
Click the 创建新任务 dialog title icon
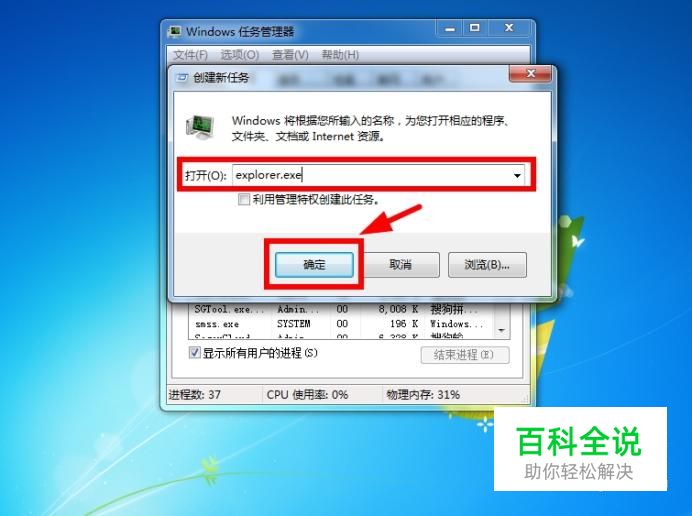tap(182, 78)
